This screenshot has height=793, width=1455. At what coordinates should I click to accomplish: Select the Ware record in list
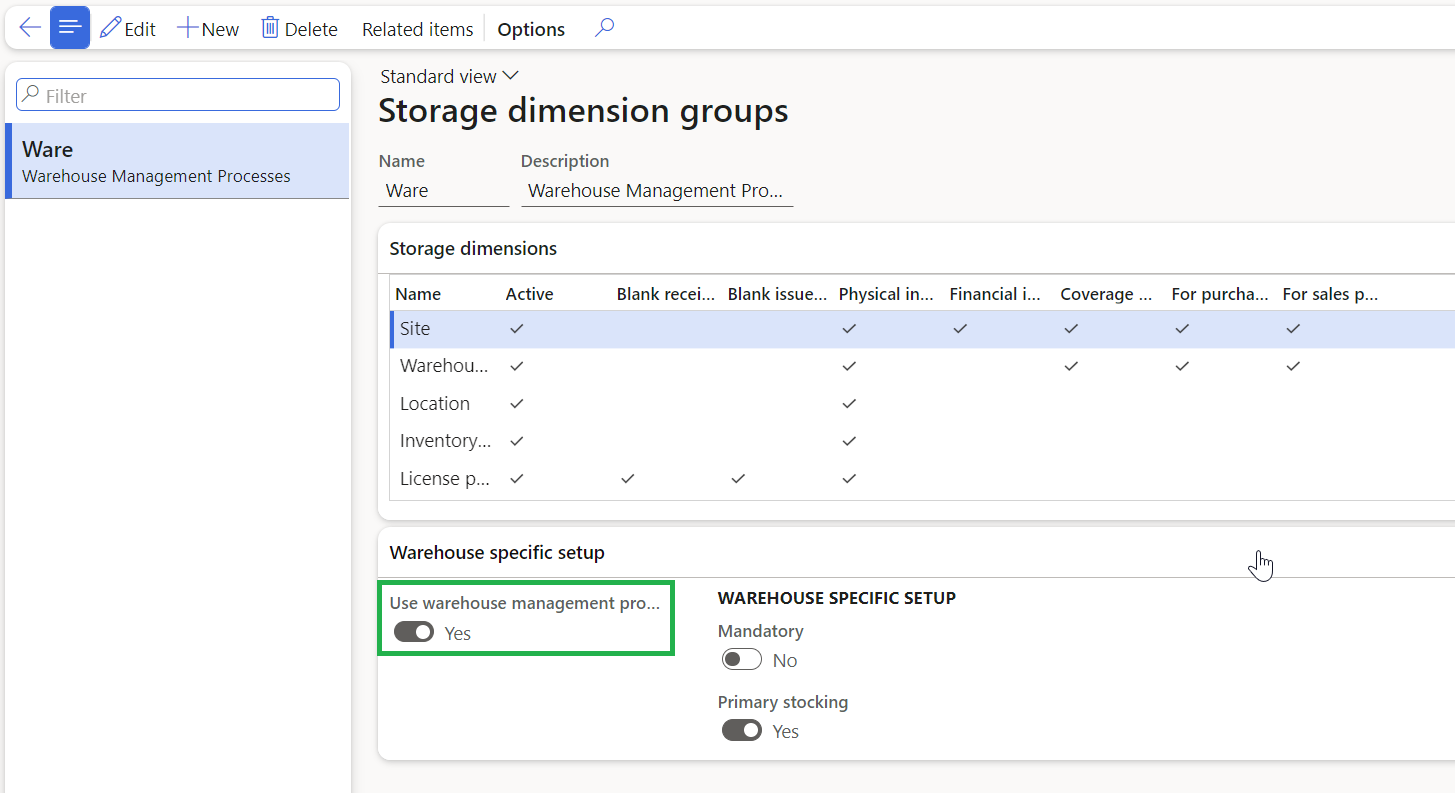coord(177,161)
